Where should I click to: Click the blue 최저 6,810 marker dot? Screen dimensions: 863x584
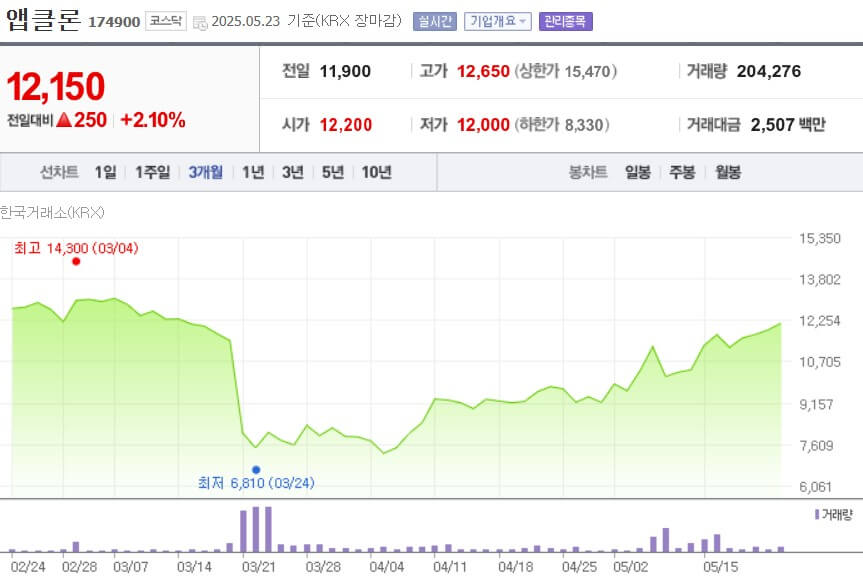click(258, 468)
